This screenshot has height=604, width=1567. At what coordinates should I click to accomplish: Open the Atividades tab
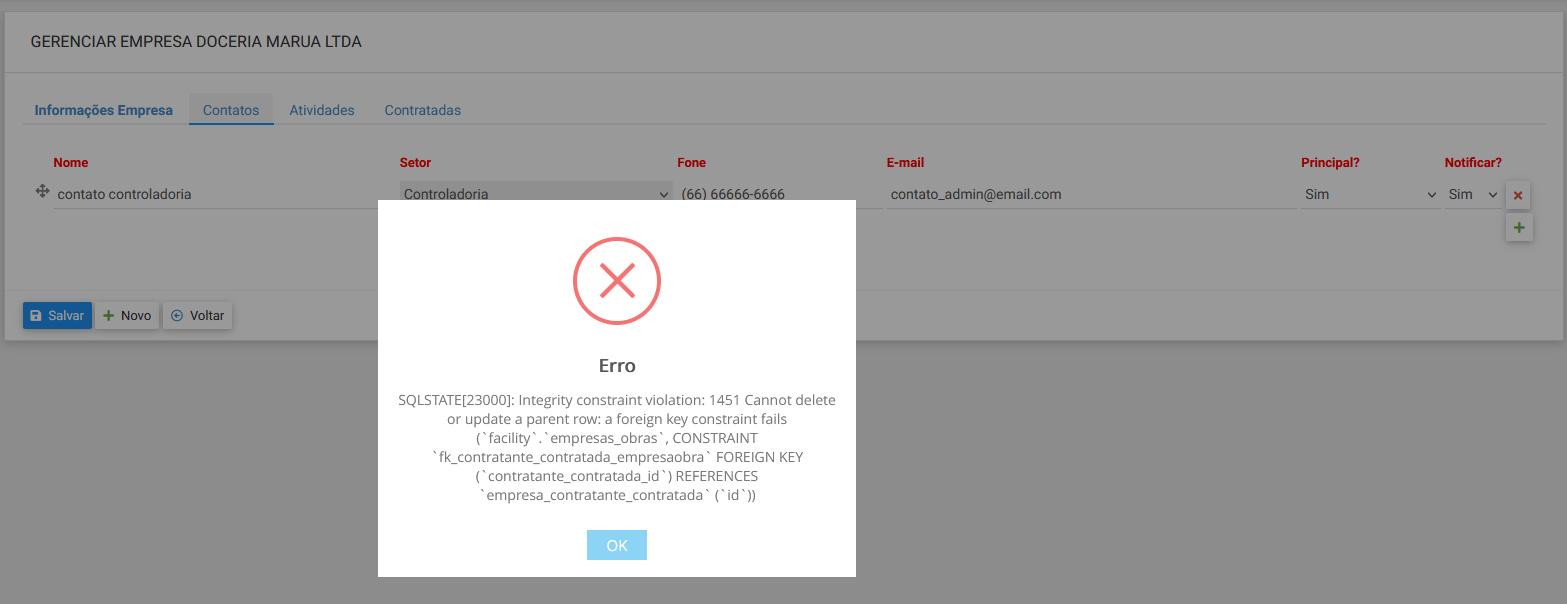click(322, 110)
